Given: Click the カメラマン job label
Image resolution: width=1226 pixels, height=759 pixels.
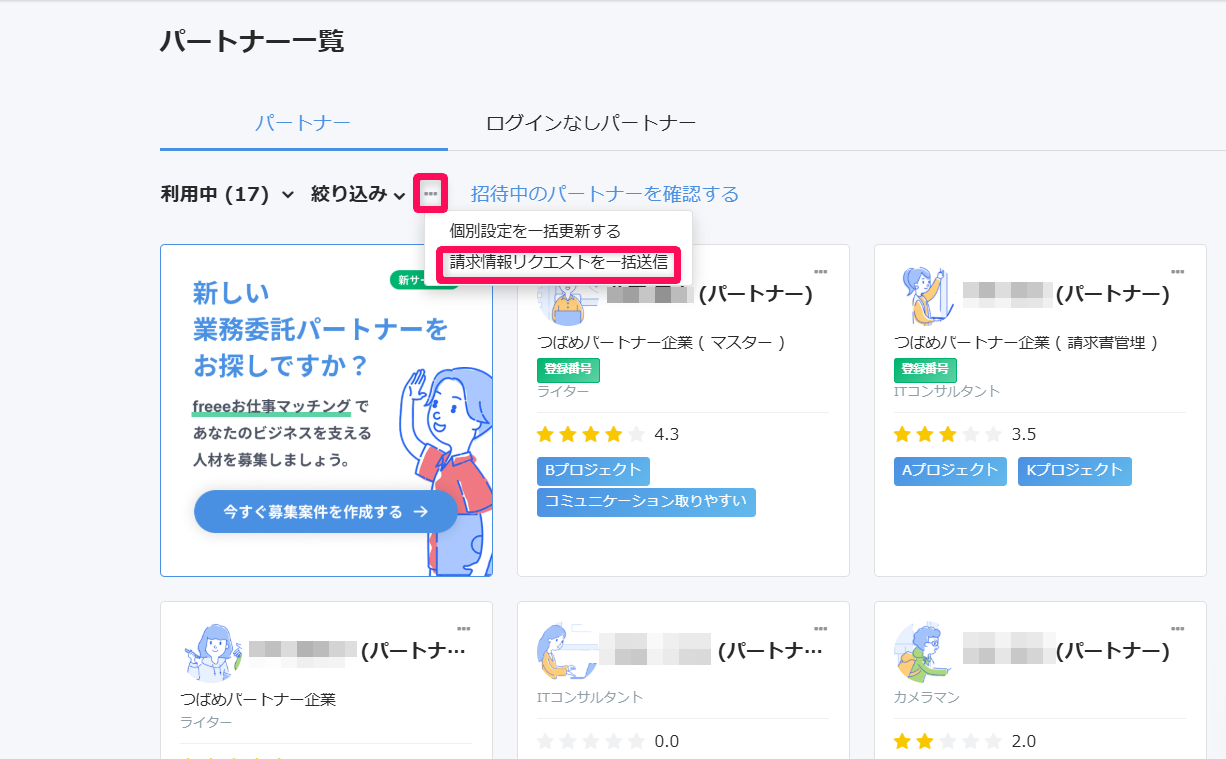Looking at the screenshot, I should click(x=927, y=697).
